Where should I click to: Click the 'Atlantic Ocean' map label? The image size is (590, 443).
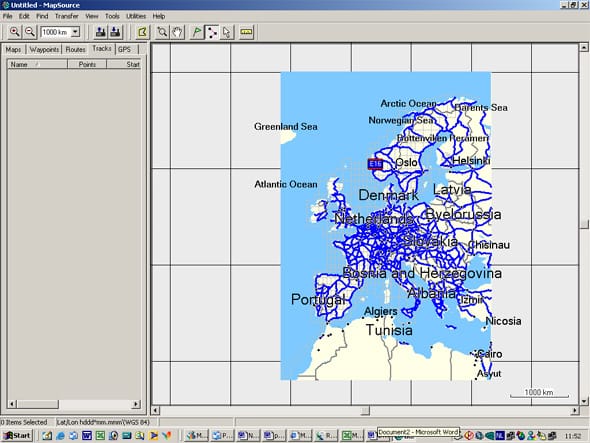click(286, 184)
